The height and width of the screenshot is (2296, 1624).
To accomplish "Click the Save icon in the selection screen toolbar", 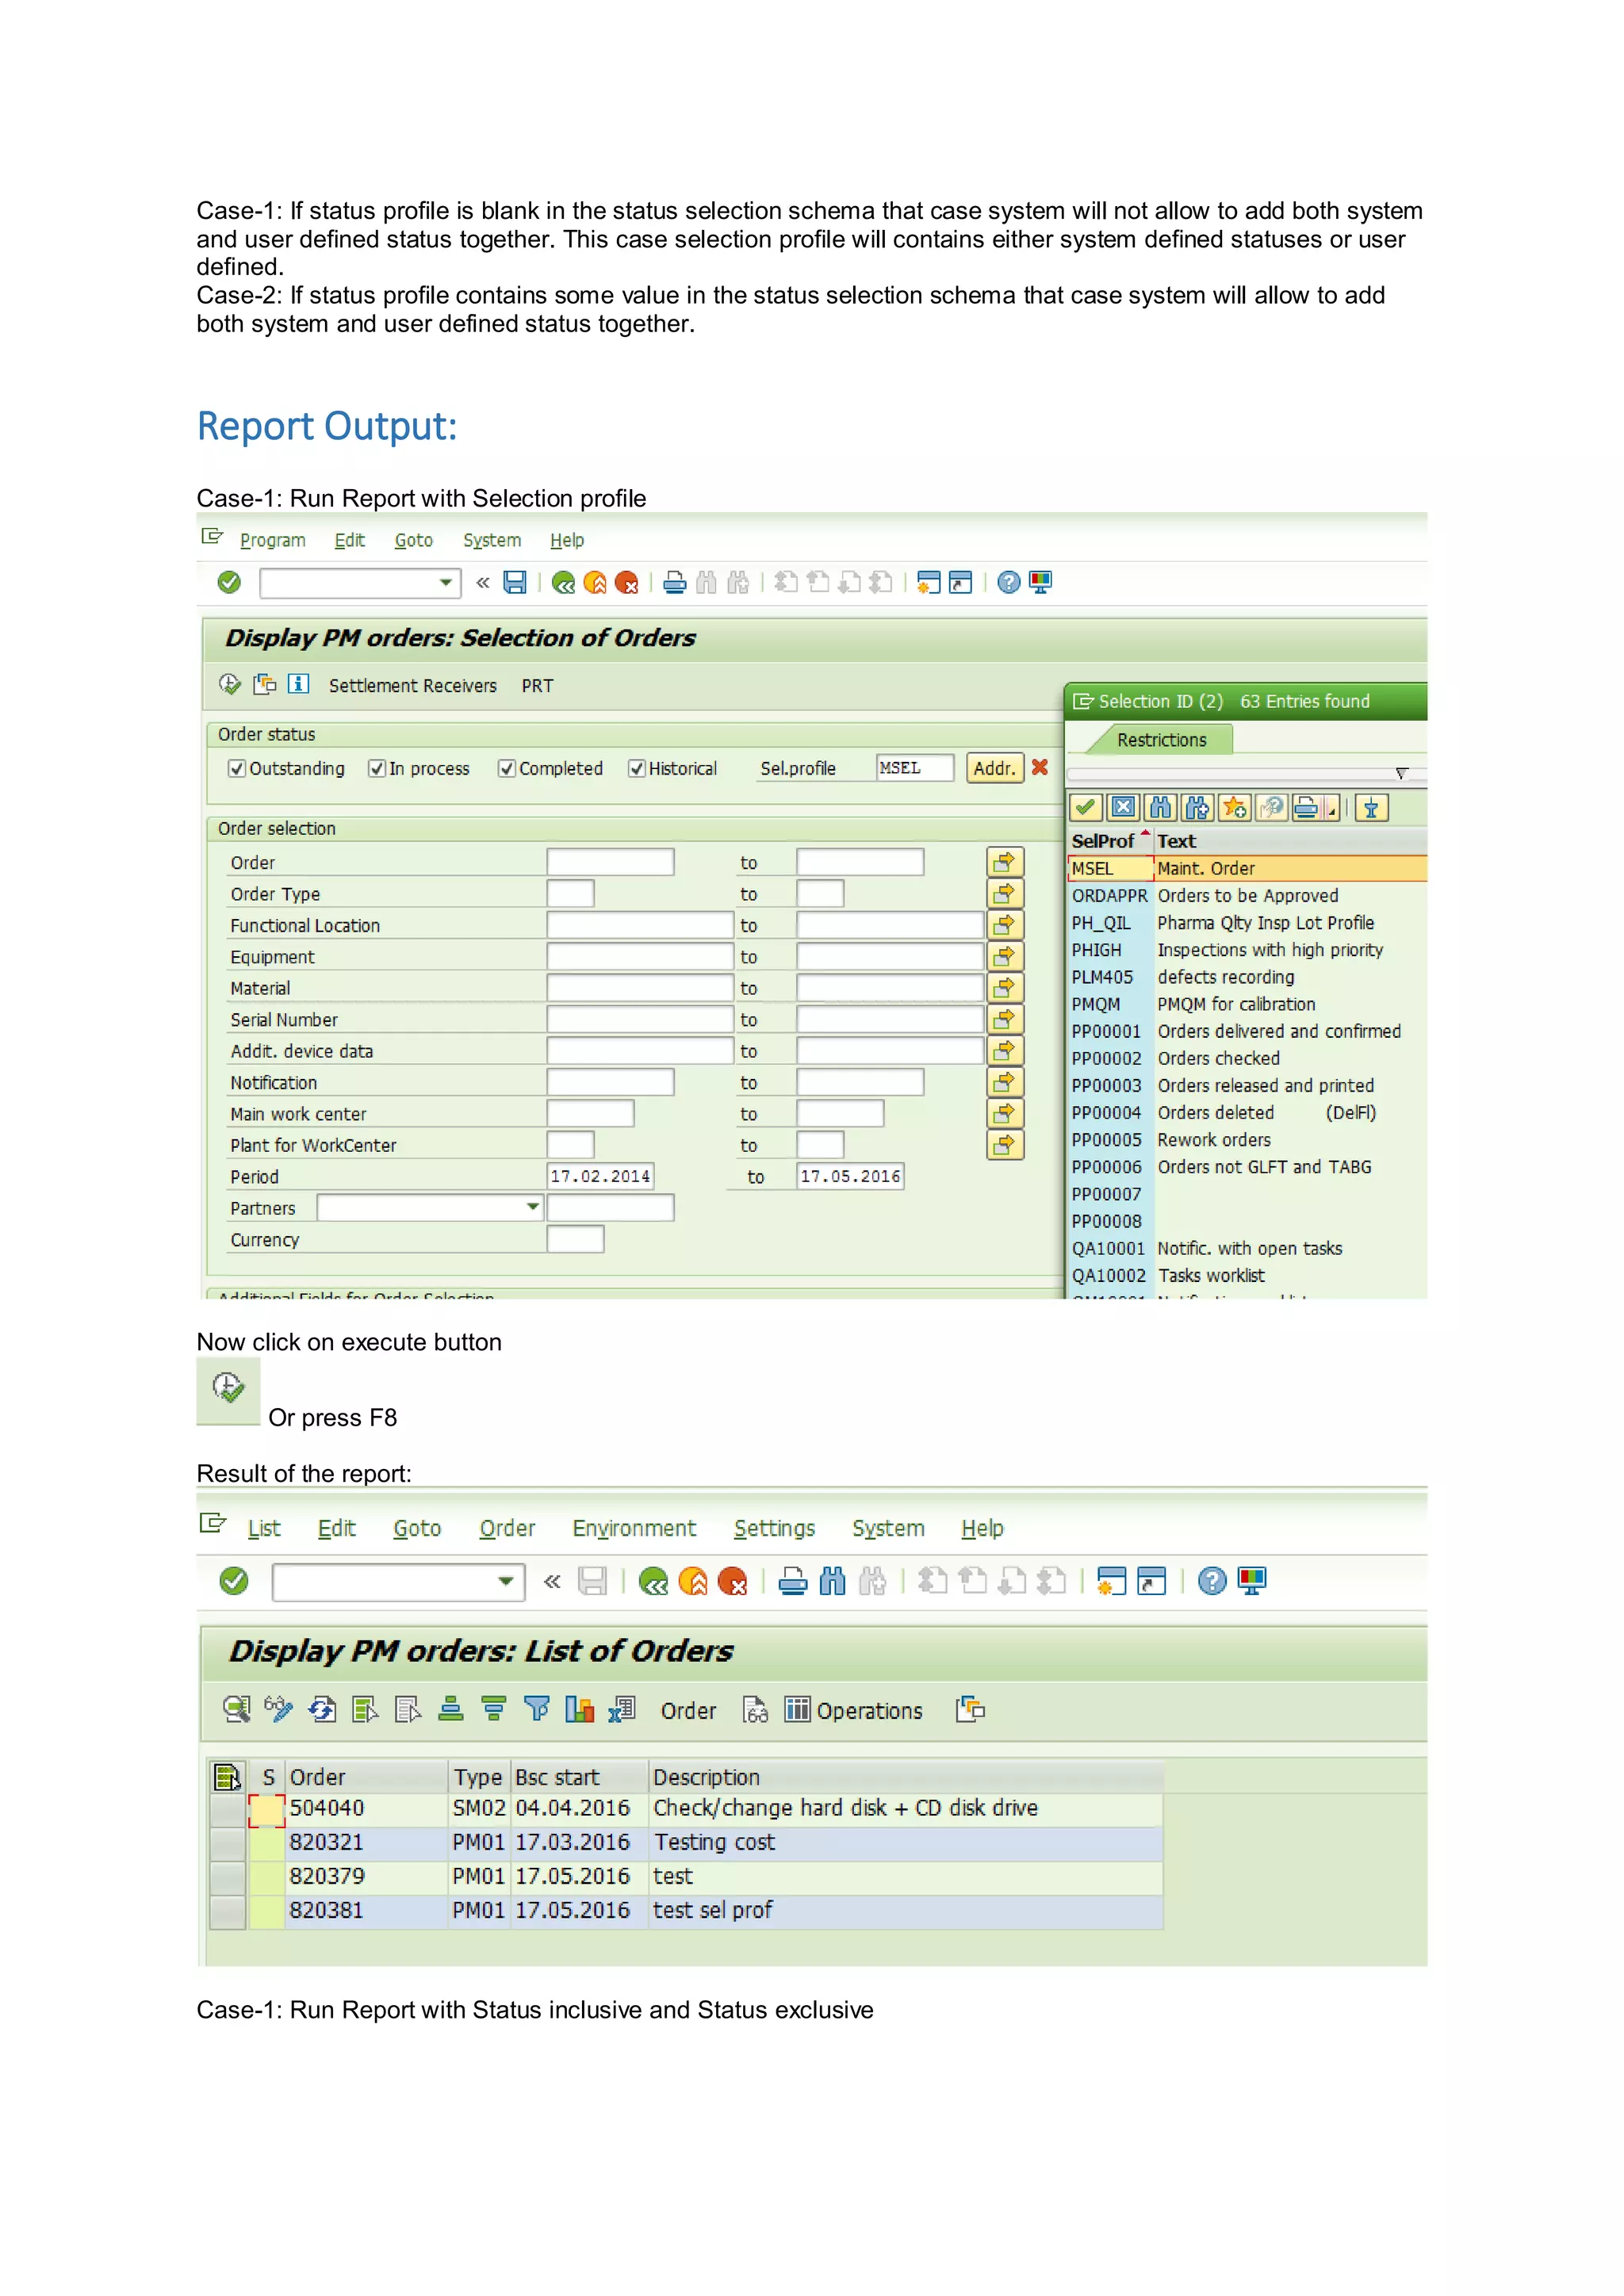I will click(515, 582).
